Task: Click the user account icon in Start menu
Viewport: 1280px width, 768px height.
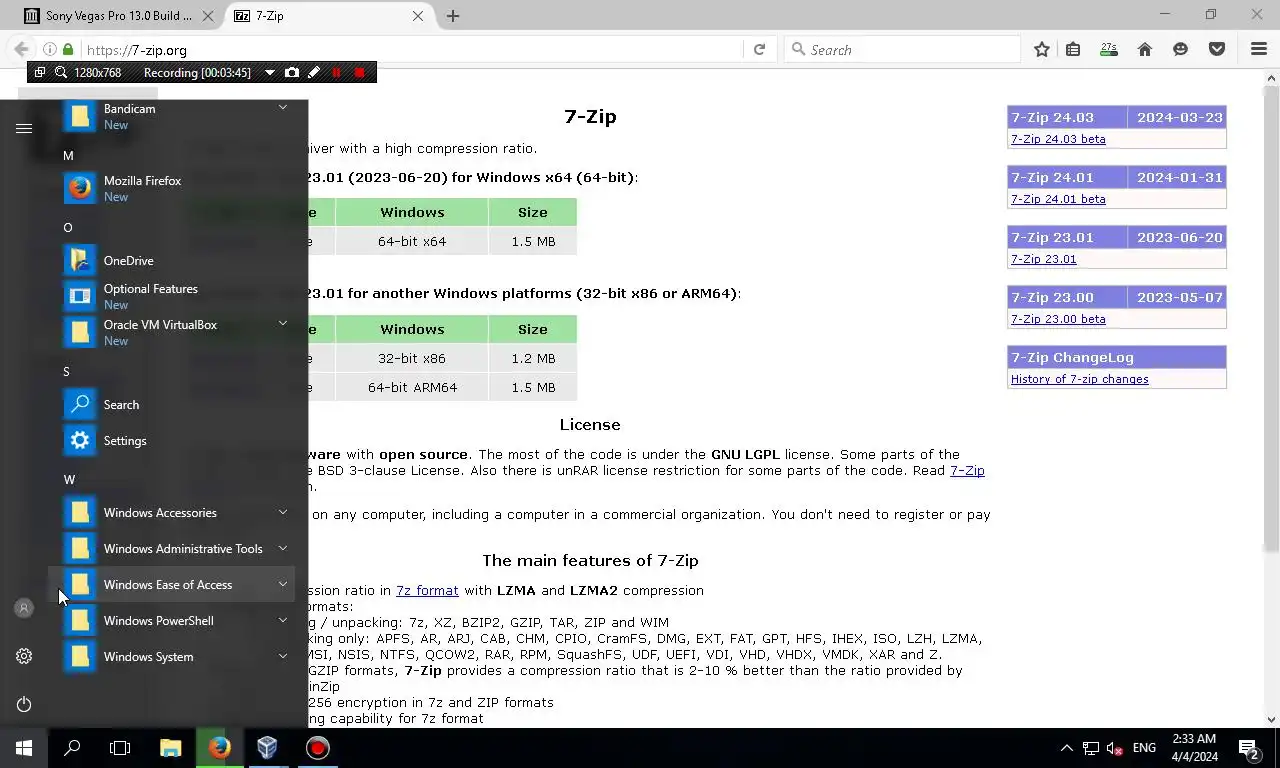Action: (24, 608)
